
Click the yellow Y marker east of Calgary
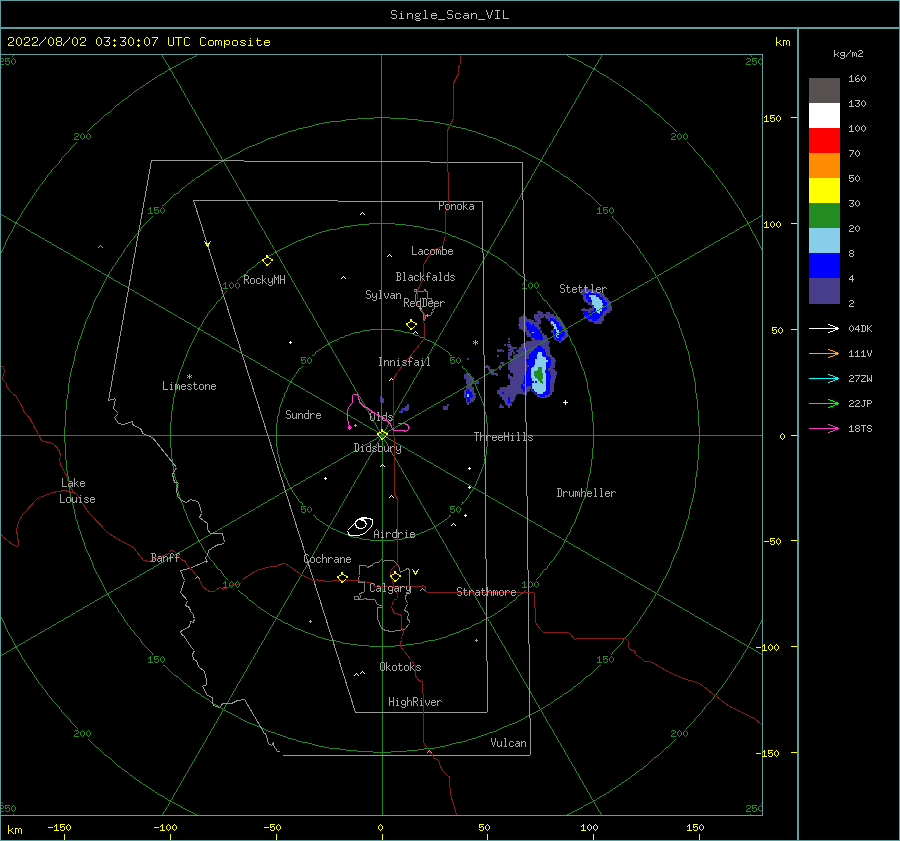(x=416, y=572)
